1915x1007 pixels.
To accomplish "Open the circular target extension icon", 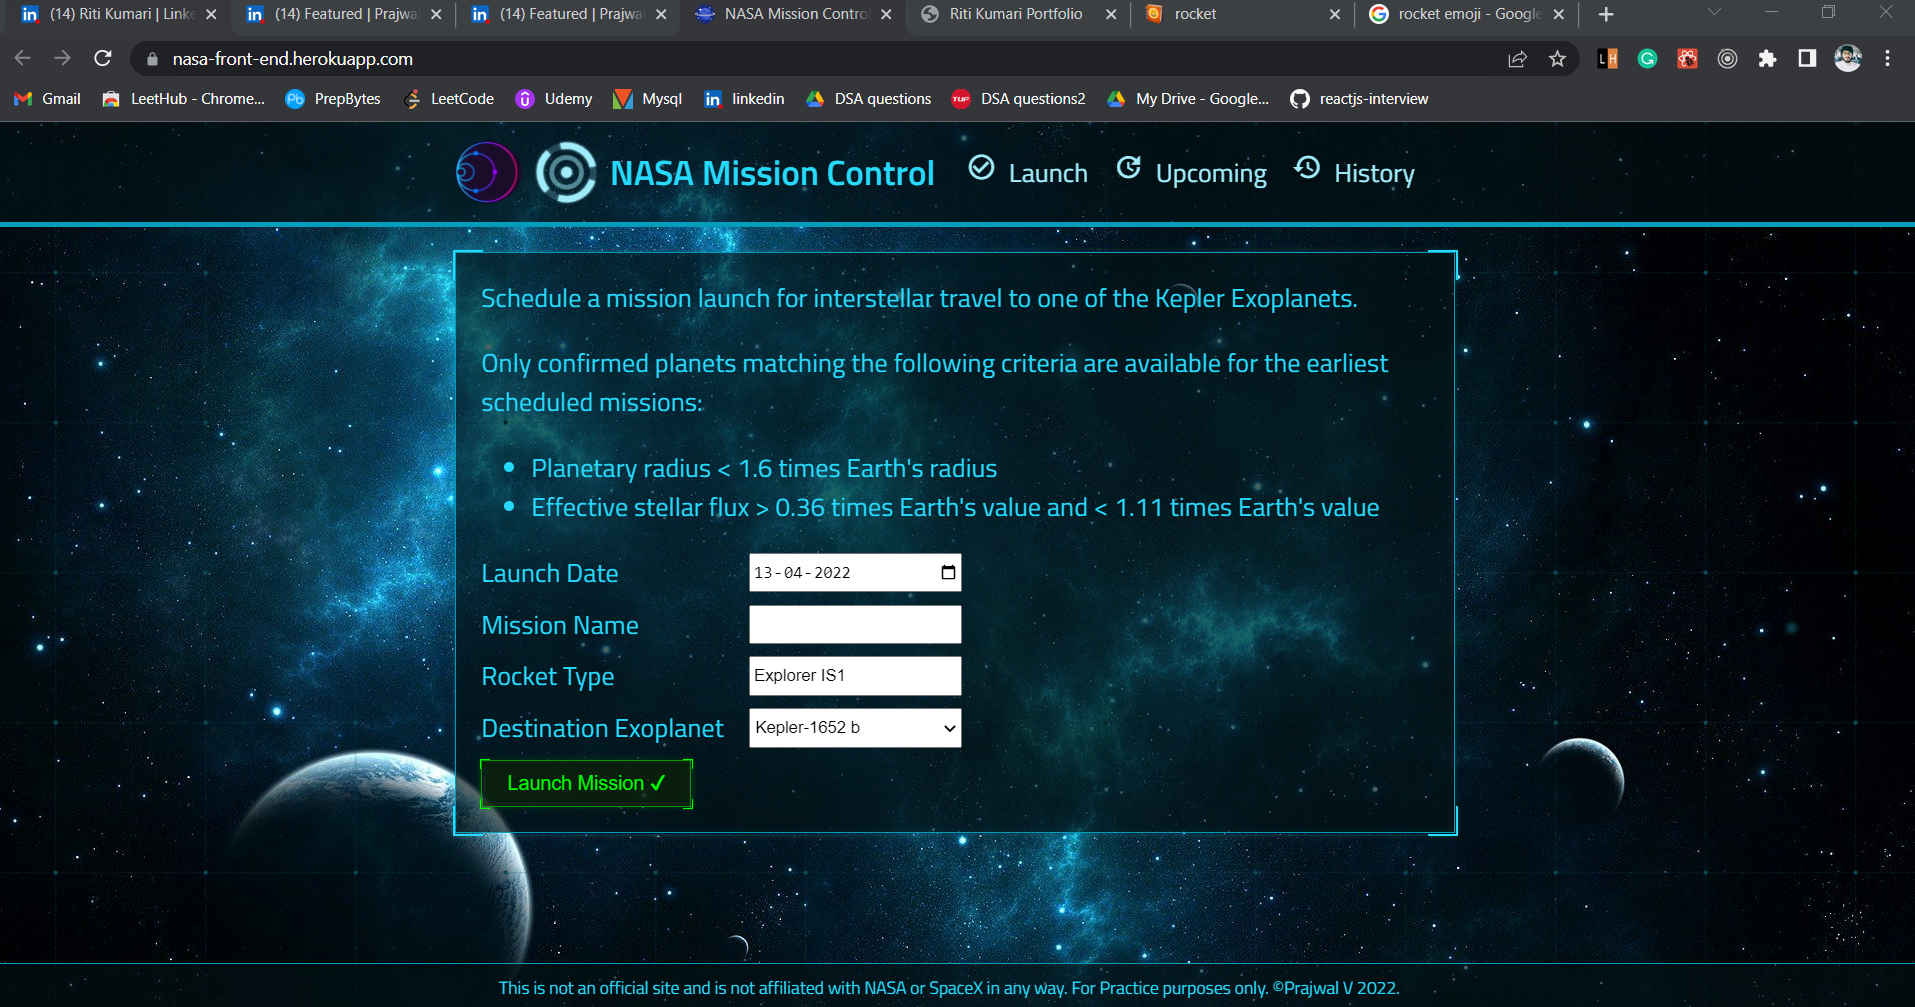I will click(x=1728, y=59).
